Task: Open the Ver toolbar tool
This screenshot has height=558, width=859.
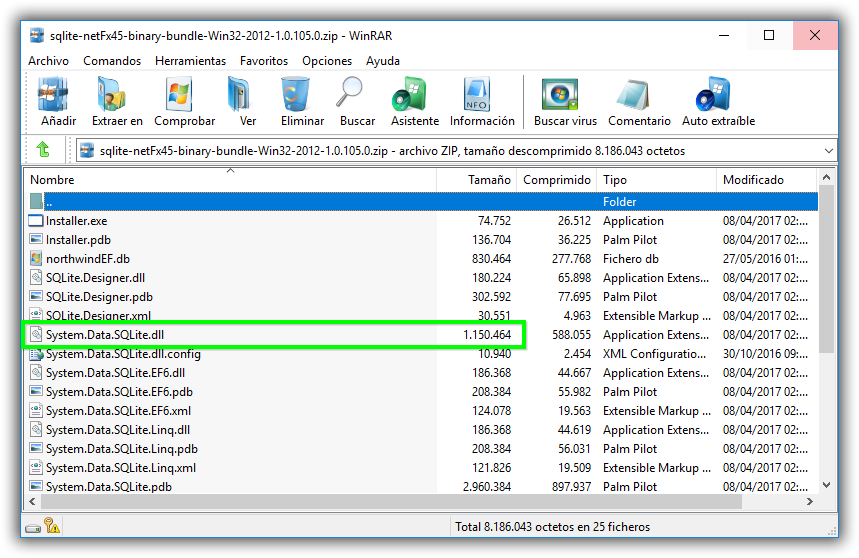Action: (x=239, y=94)
